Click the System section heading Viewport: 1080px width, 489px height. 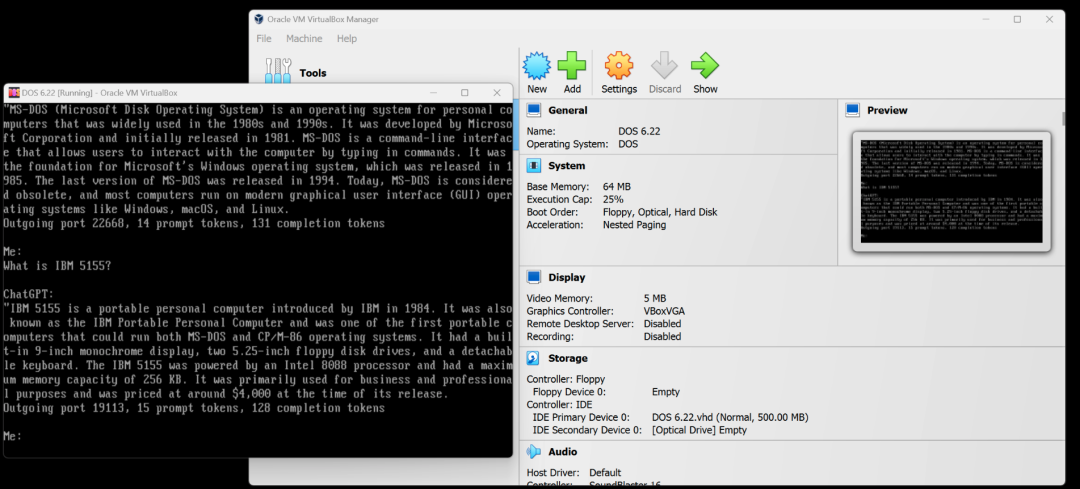point(567,166)
